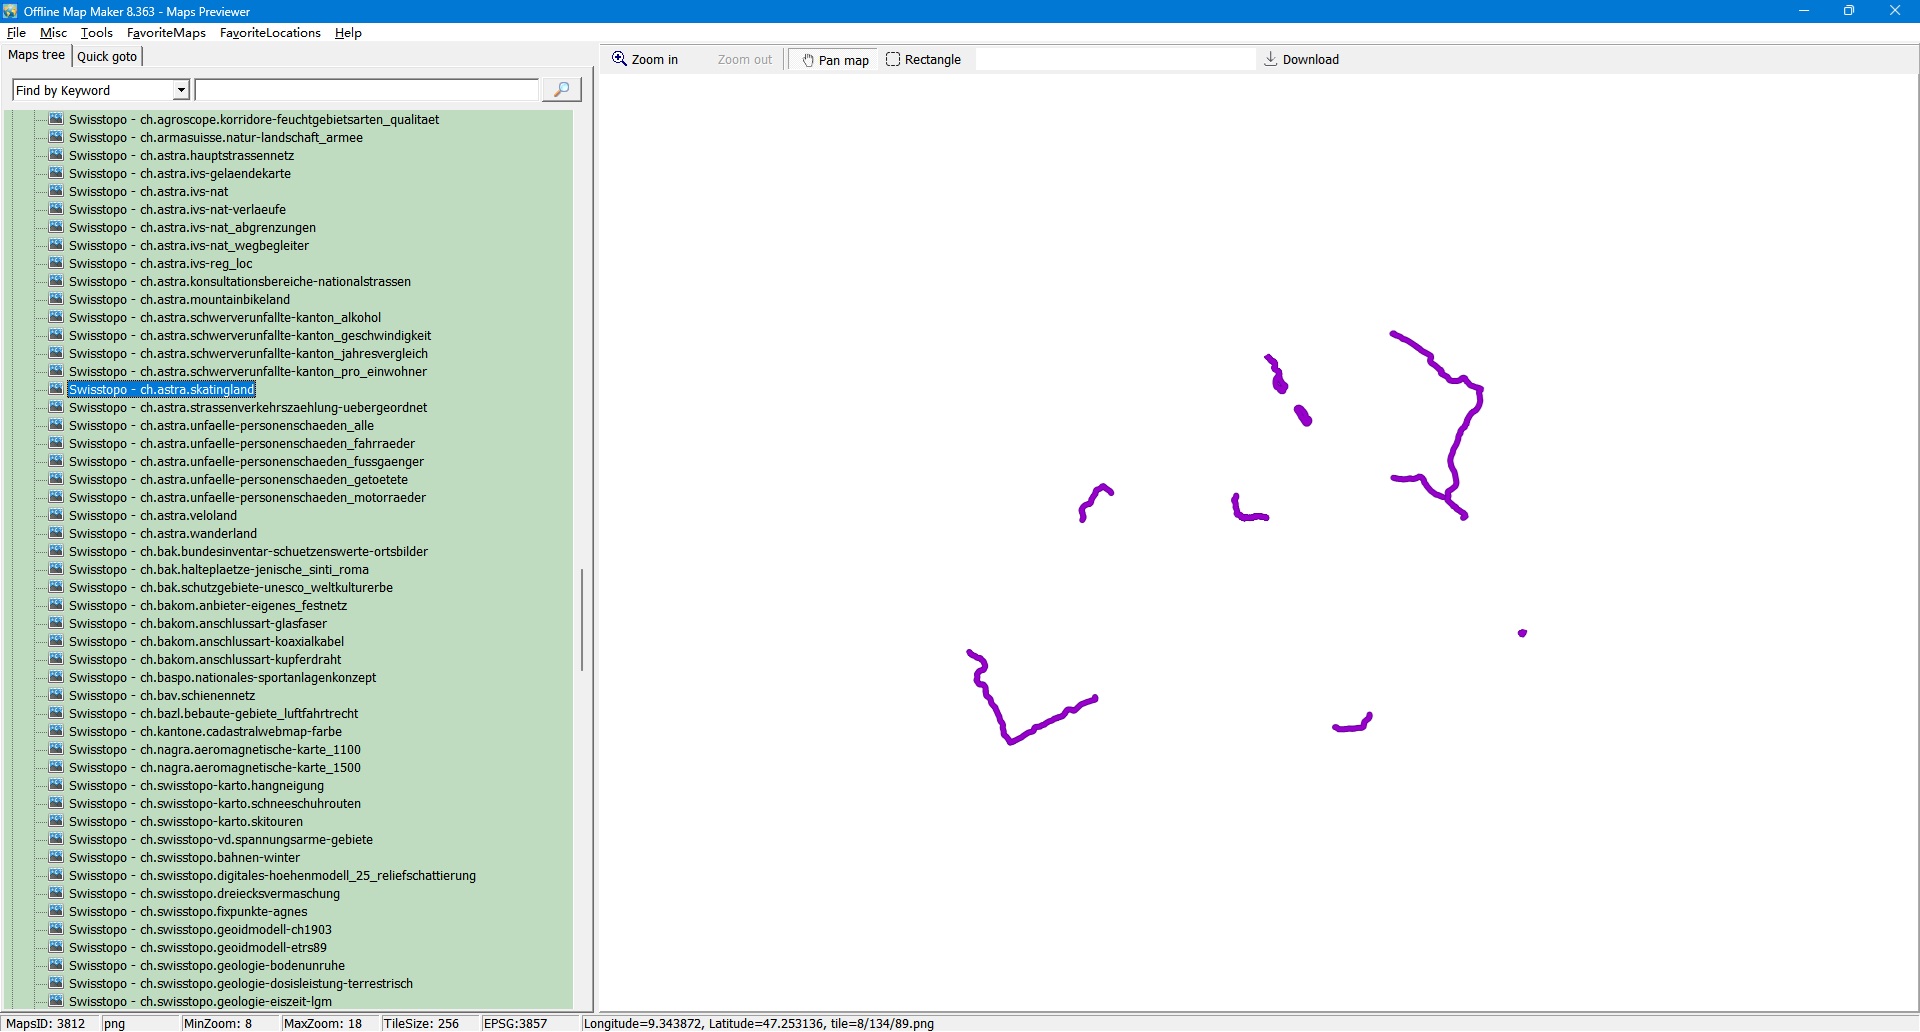Open the Find by Keyword dropdown
The image size is (1920, 1032).
181,90
